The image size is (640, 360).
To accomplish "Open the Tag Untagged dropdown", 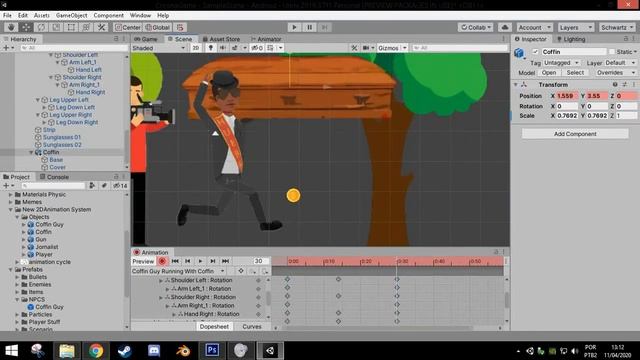I will tap(561, 63).
